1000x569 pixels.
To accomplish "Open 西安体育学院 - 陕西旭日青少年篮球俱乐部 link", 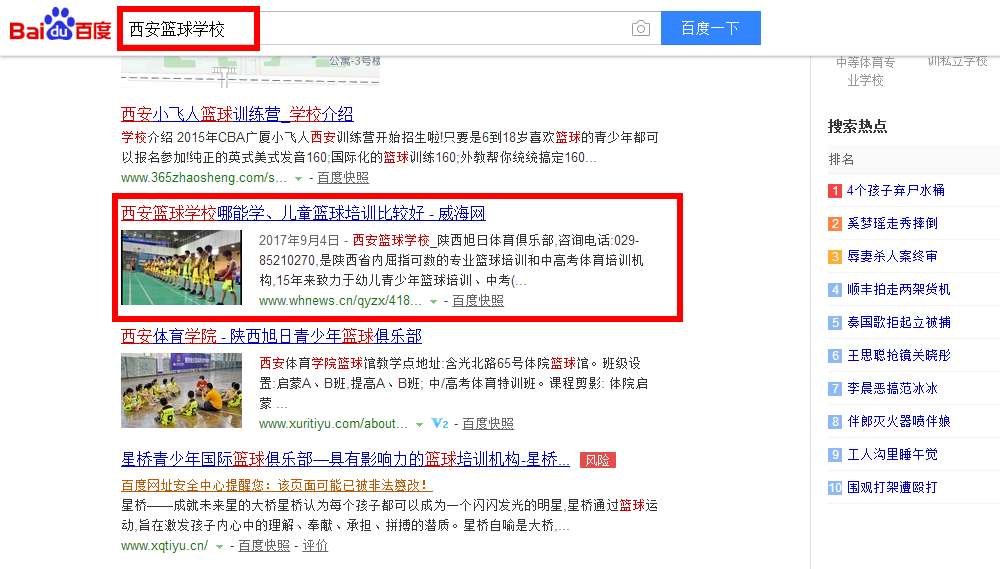I will [272, 336].
